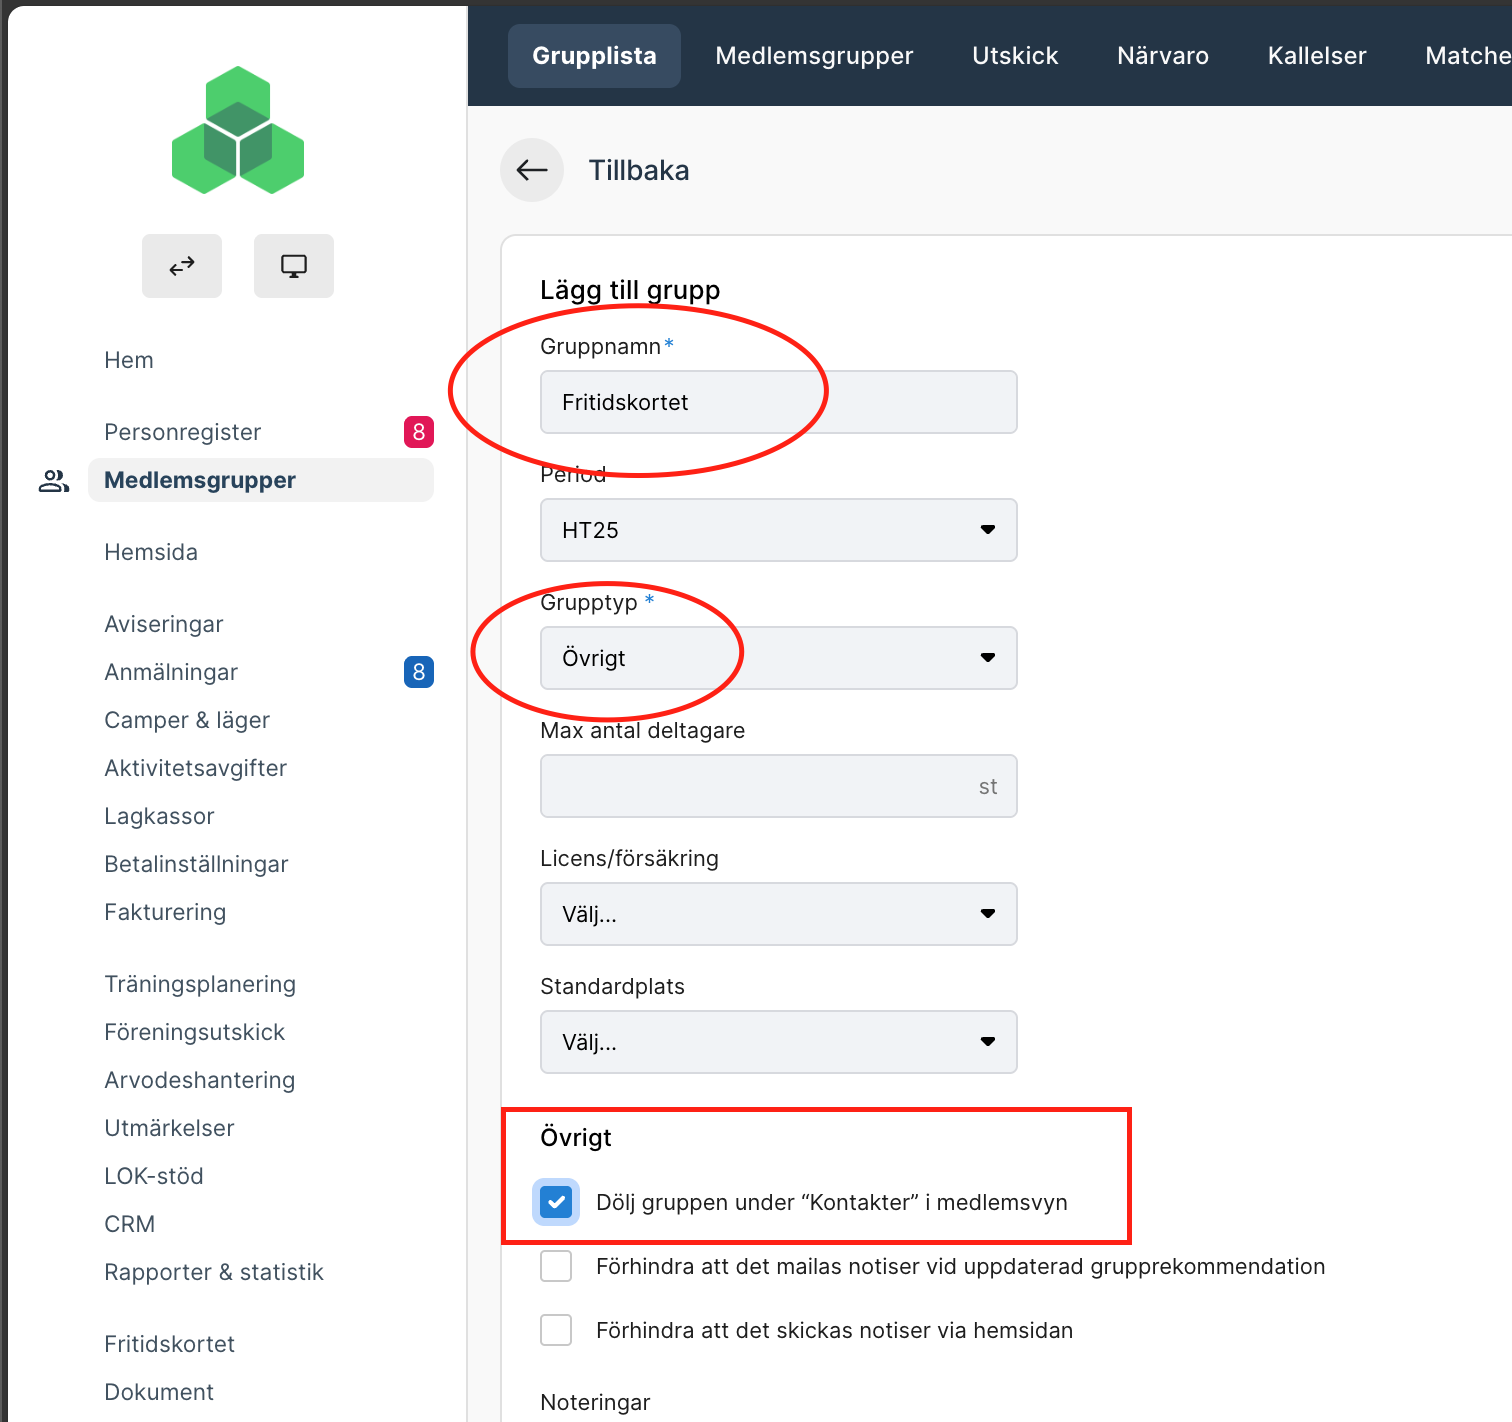1512x1422 pixels.
Task: Go to LOK-stöd in the sidebar
Action: tap(154, 1176)
